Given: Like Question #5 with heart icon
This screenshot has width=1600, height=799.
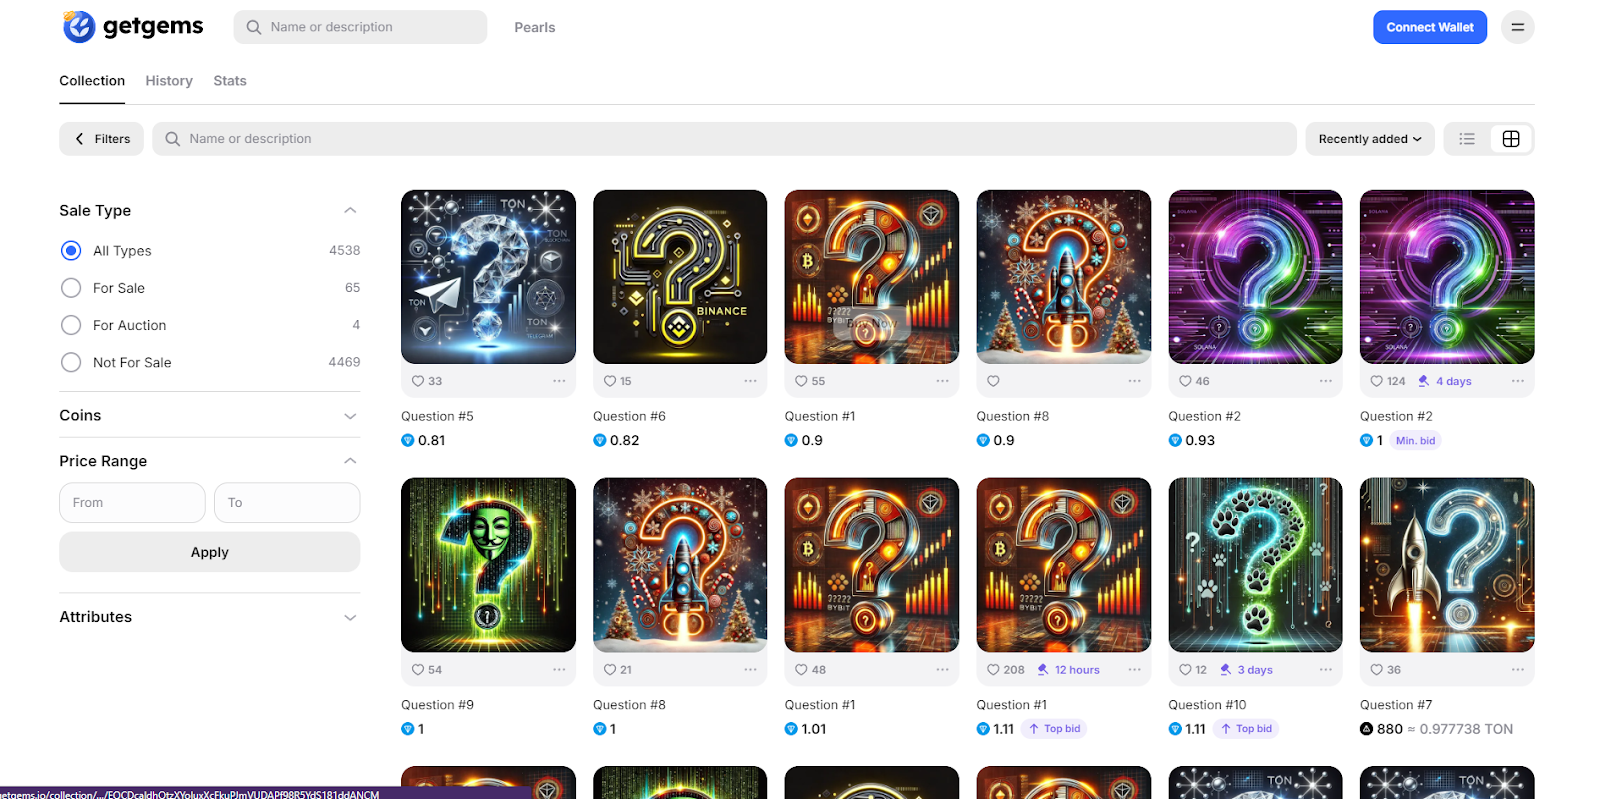Looking at the screenshot, I should point(418,381).
